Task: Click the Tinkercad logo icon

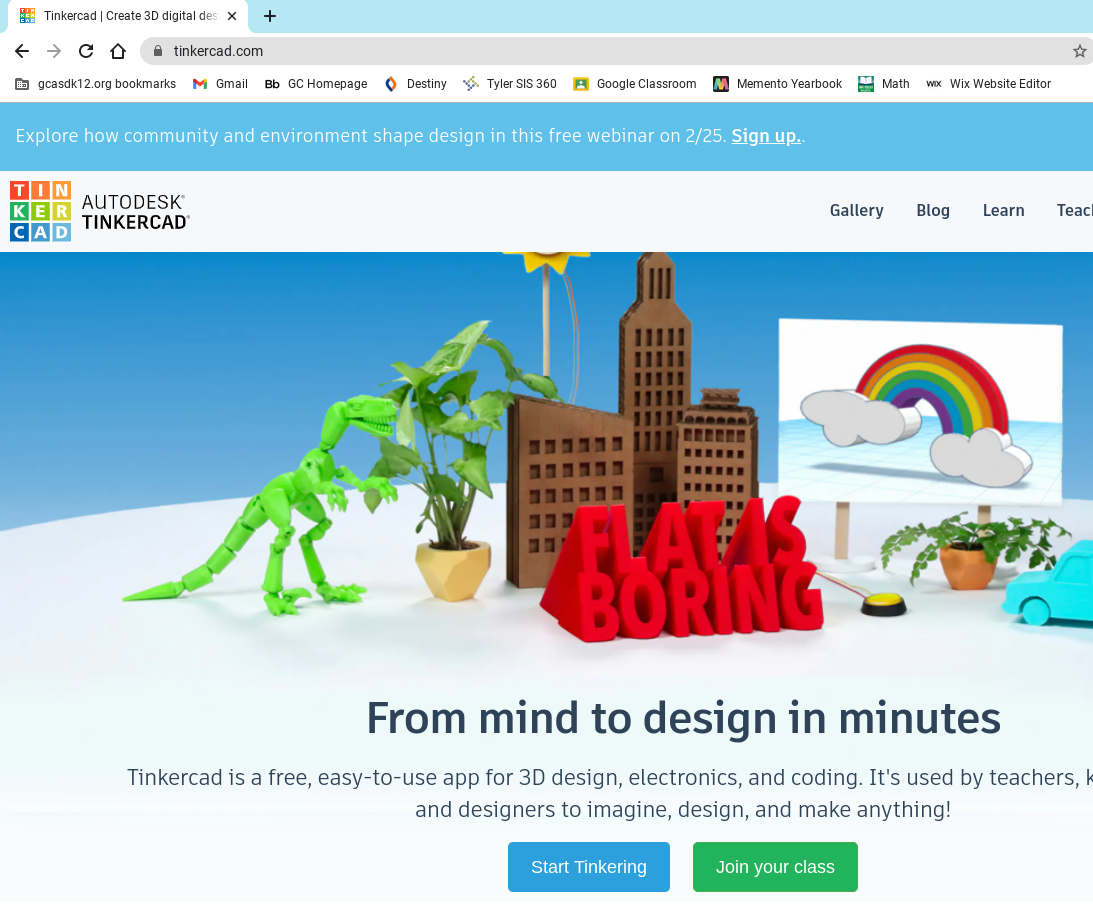Action: [x=40, y=210]
